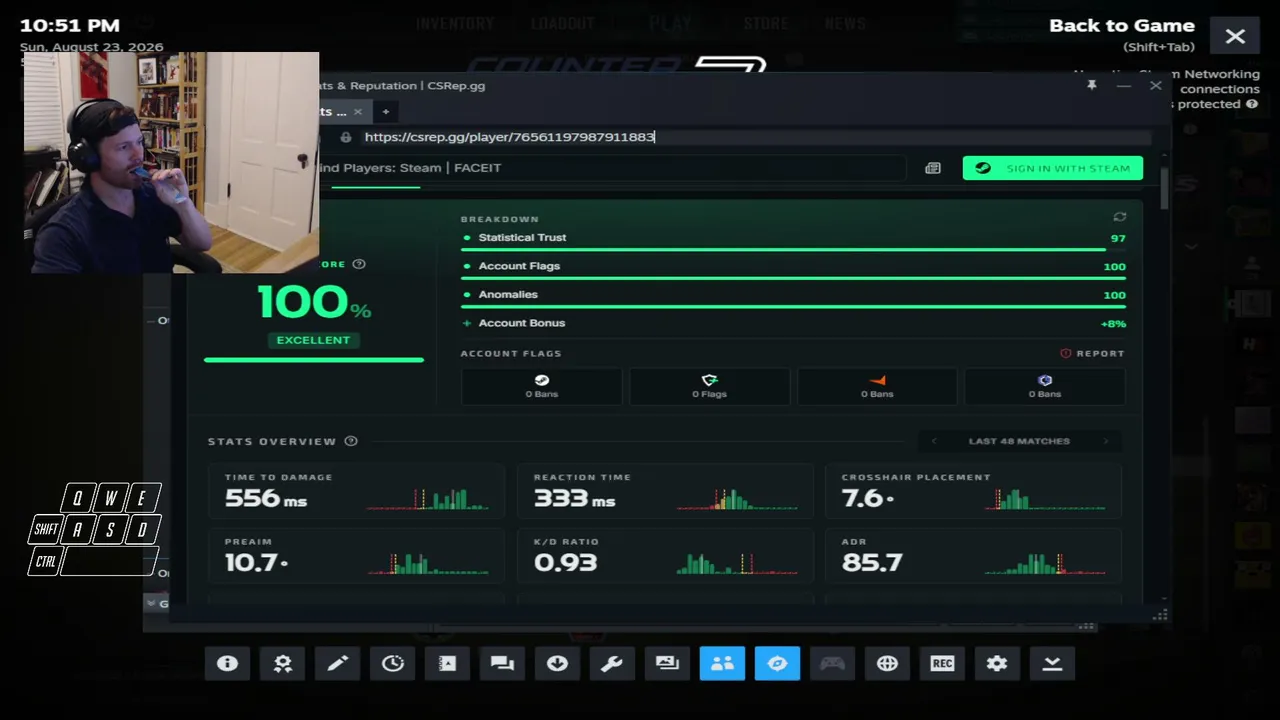Open the downloads arrow overlay icon

click(557, 663)
